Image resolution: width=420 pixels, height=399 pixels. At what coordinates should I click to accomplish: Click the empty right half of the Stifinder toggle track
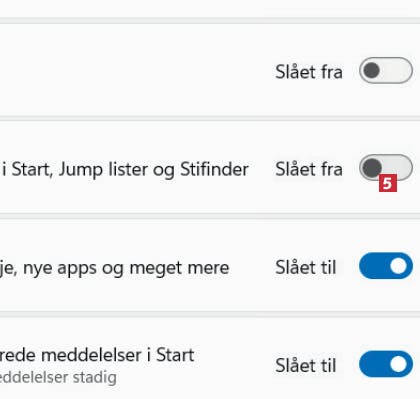pyautogui.click(x=398, y=166)
